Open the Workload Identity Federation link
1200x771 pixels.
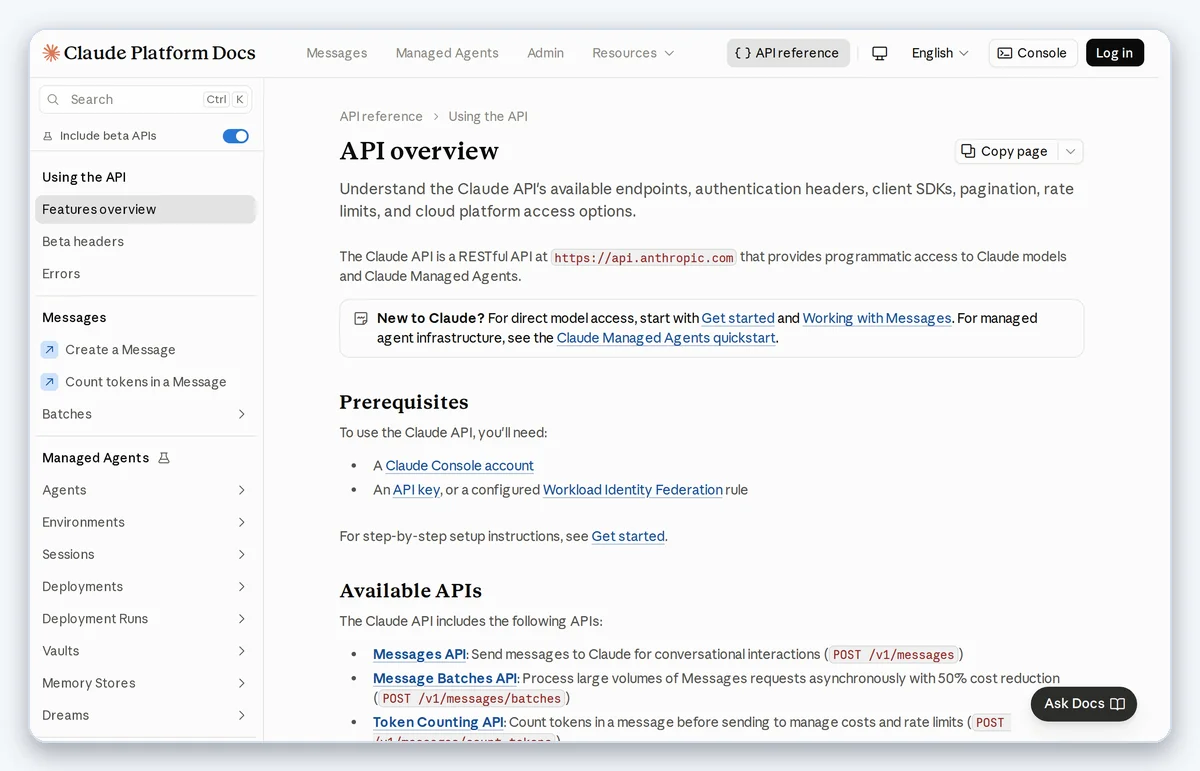pos(633,490)
